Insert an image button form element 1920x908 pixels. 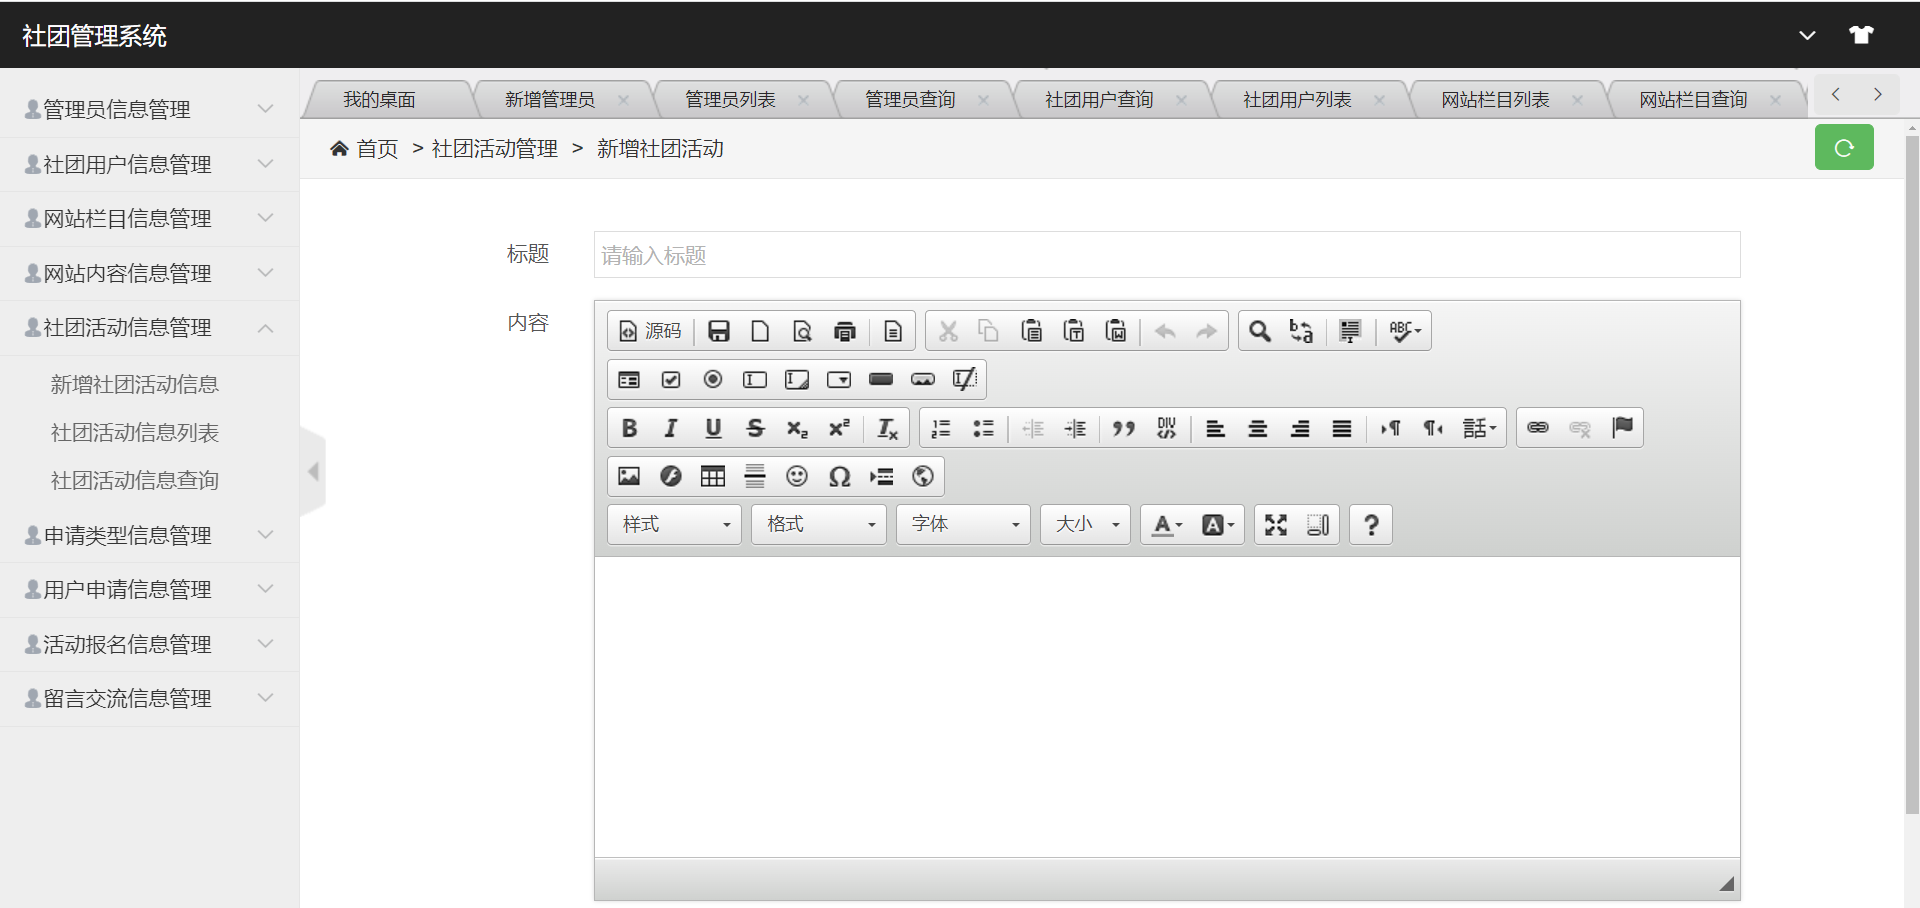pyautogui.click(x=923, y=380)
